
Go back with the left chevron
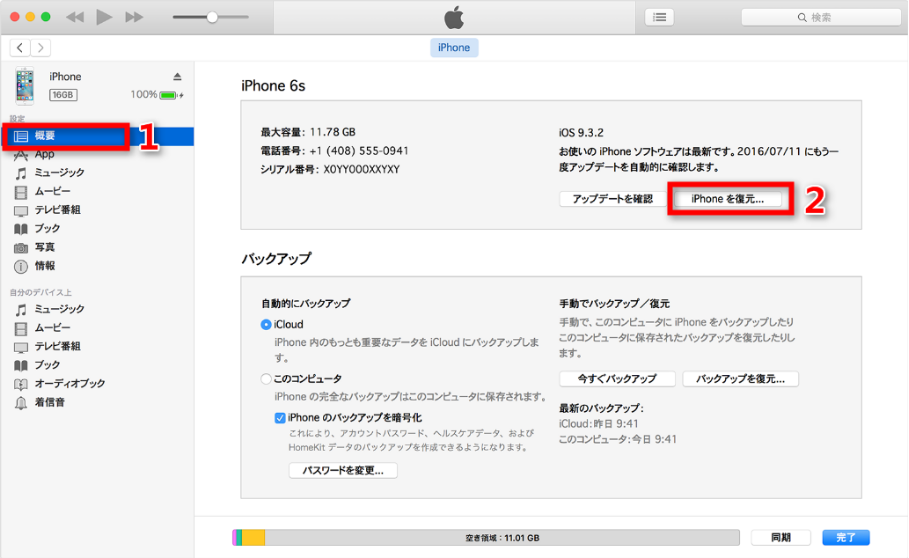click(x=20, y=48)
